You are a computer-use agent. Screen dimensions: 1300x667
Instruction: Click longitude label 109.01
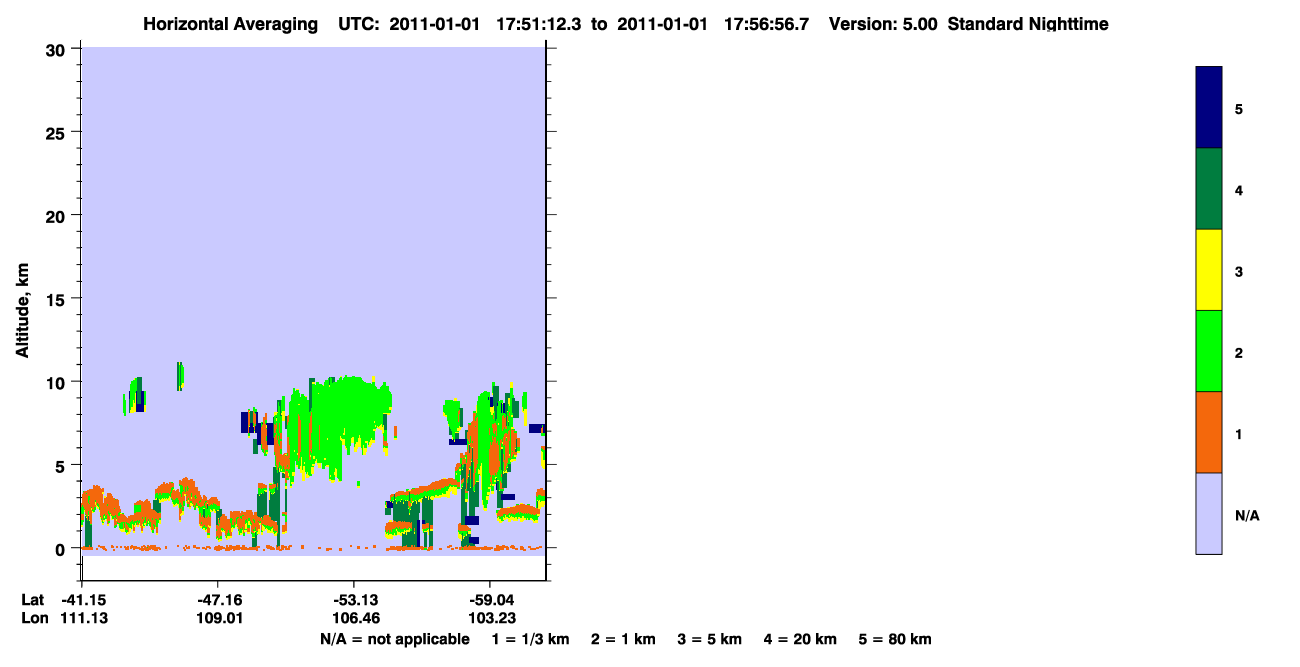(219, 618)
